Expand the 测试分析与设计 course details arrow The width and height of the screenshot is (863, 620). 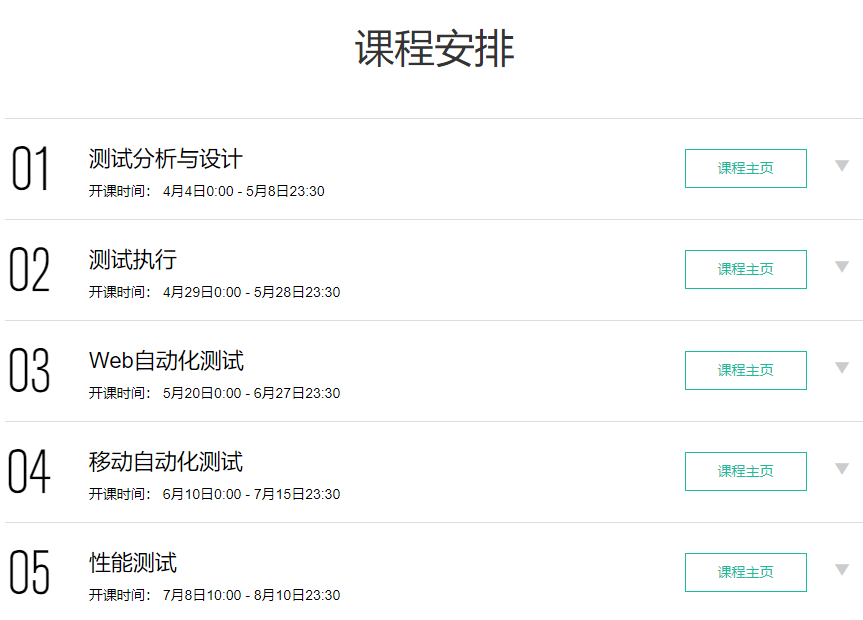coord(842,166)
